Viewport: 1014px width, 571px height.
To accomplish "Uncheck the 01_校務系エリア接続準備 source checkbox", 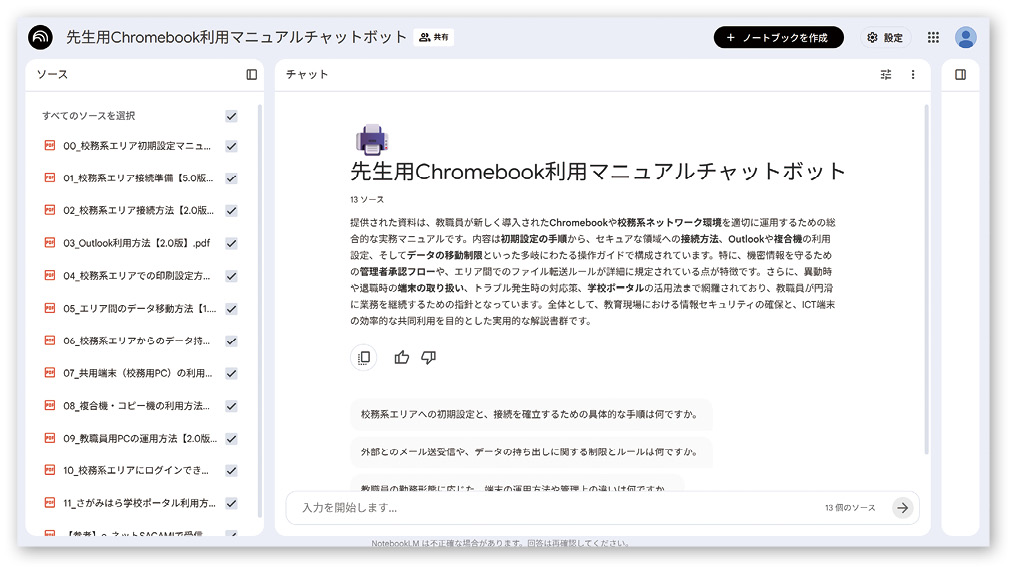I will tap(231, 178).
